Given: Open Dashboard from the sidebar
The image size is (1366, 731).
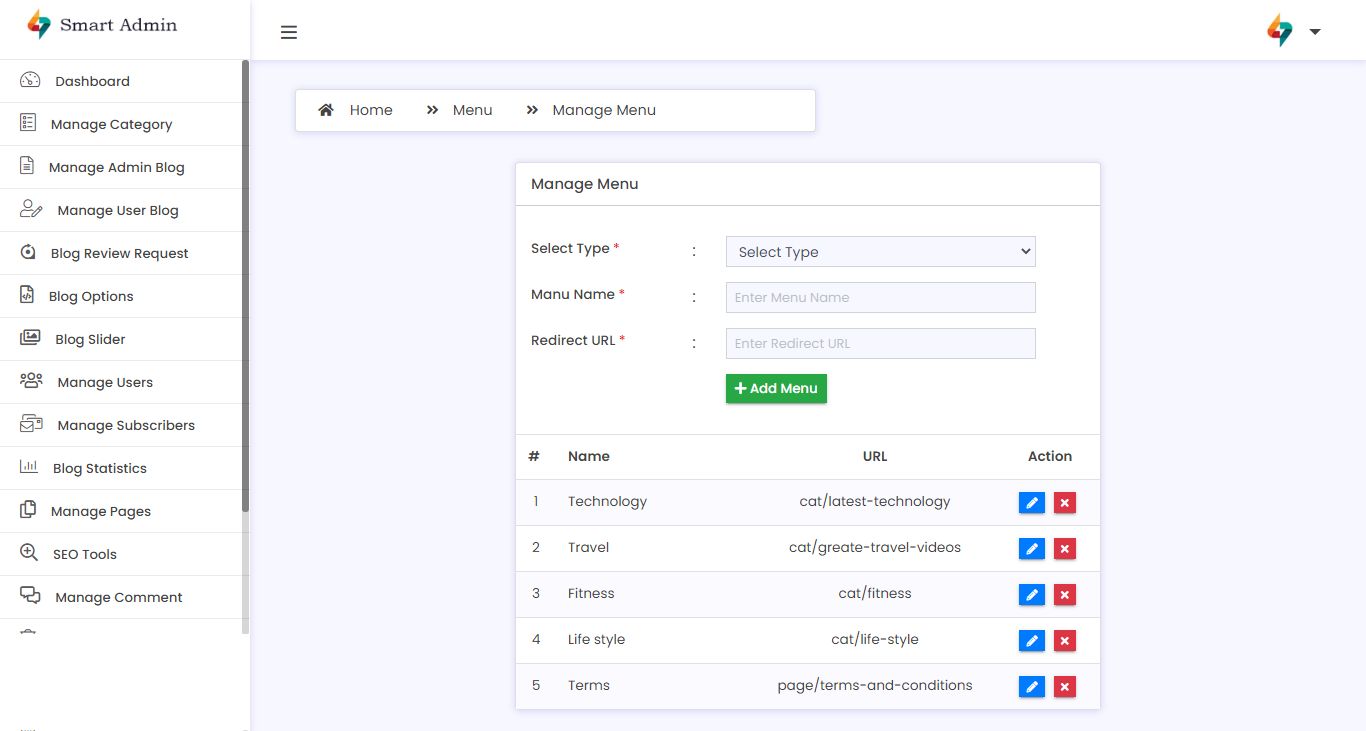Looking at the screenshot, I should tap(121, 81).
